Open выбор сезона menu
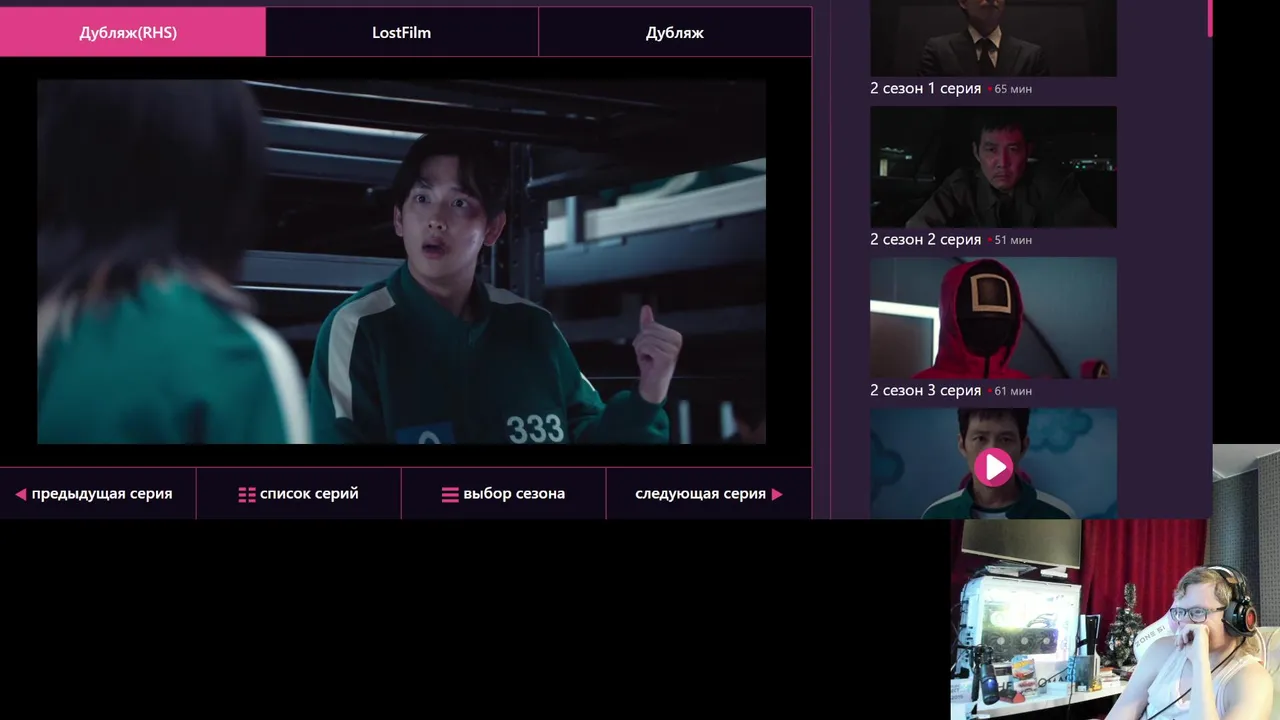 click(503, 494)
